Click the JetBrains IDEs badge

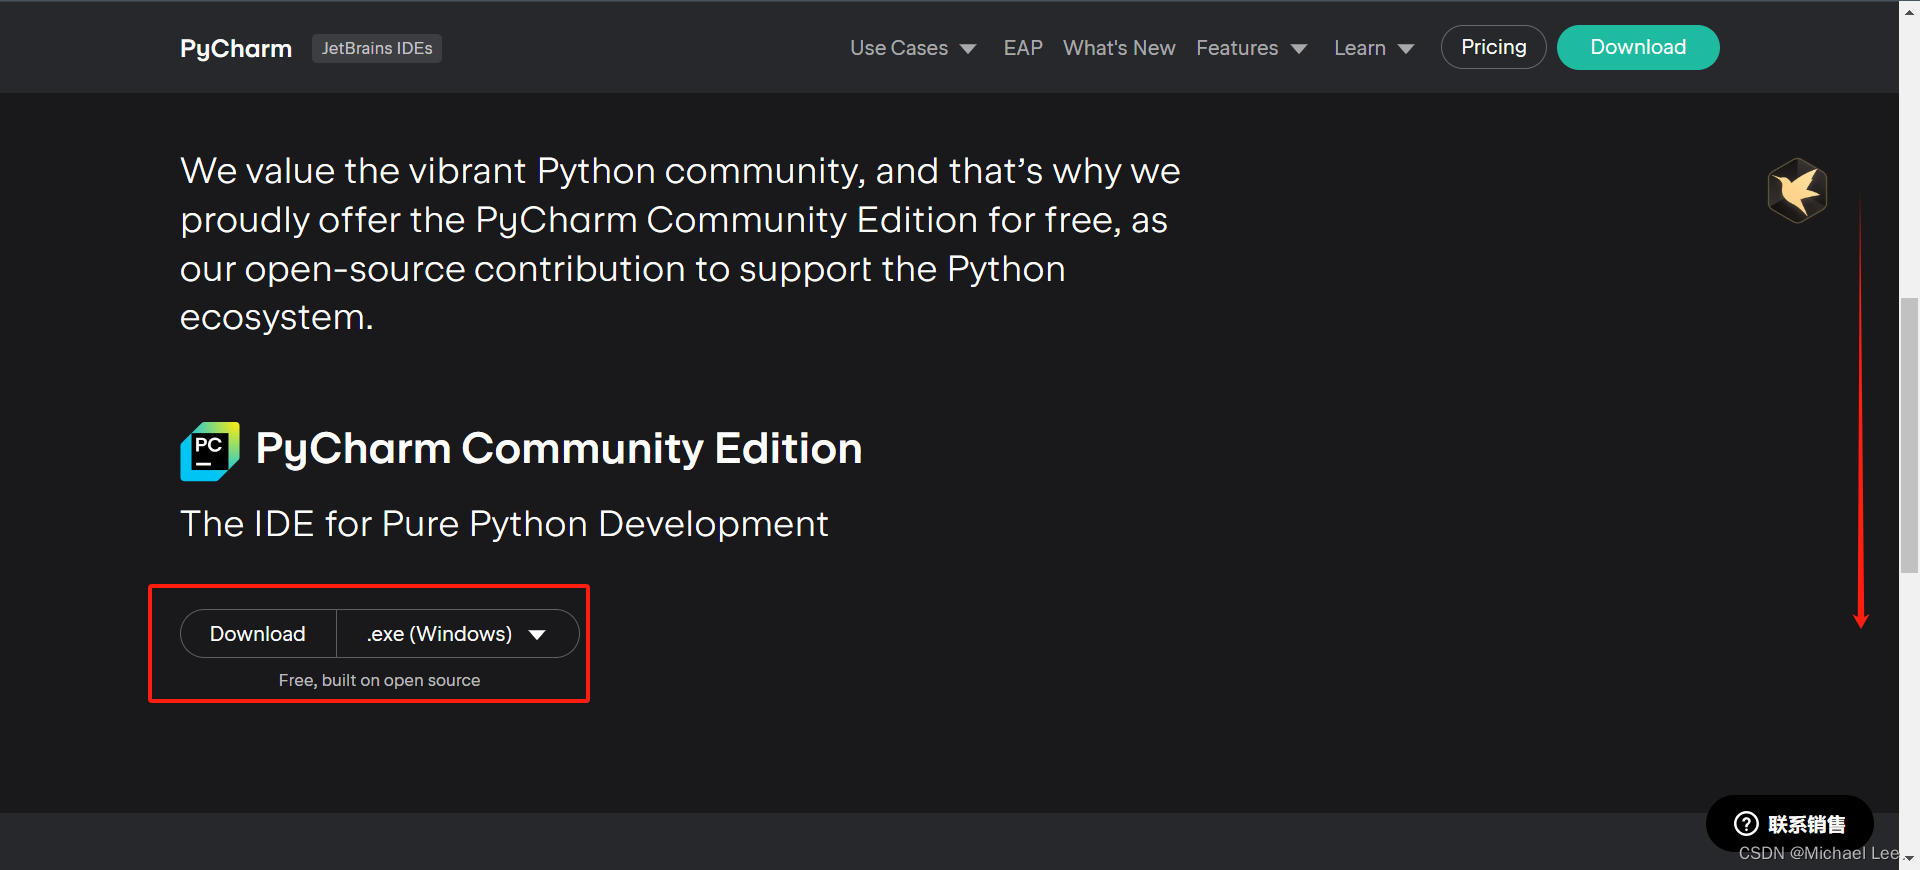377,48
